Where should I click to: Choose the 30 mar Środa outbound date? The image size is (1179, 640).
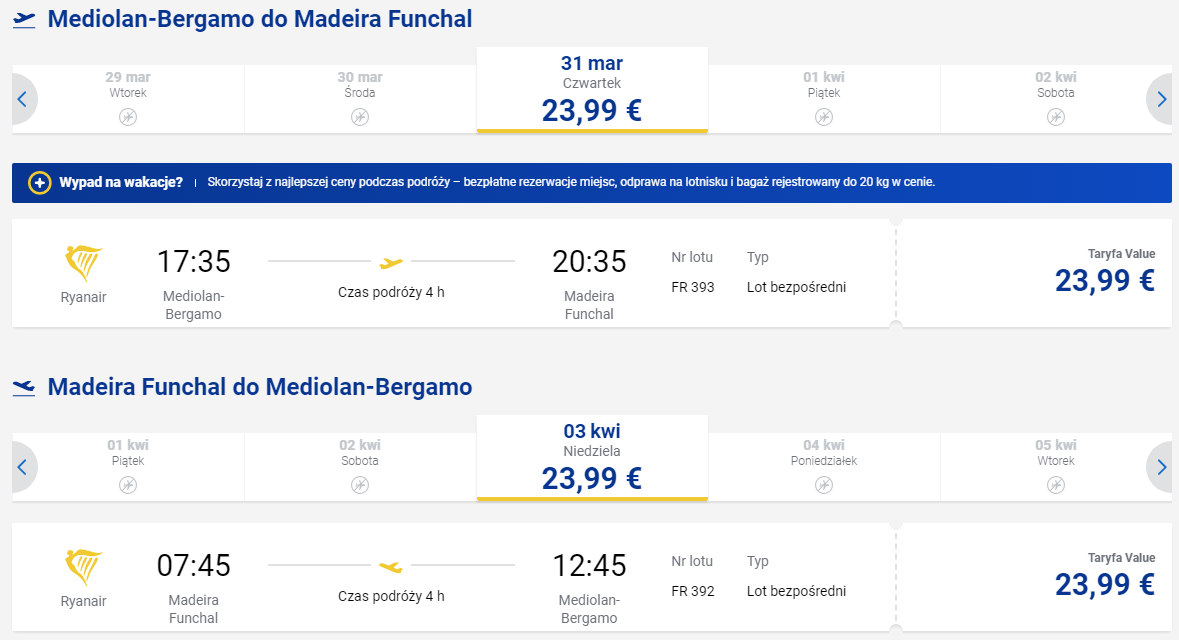click(360, 99)
